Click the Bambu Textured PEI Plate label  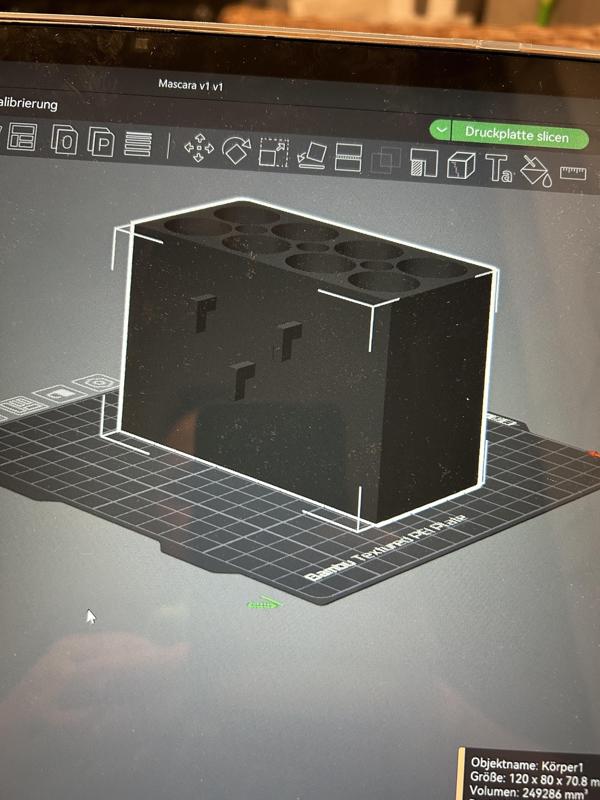pyautogui.click(x=387, y=547)
